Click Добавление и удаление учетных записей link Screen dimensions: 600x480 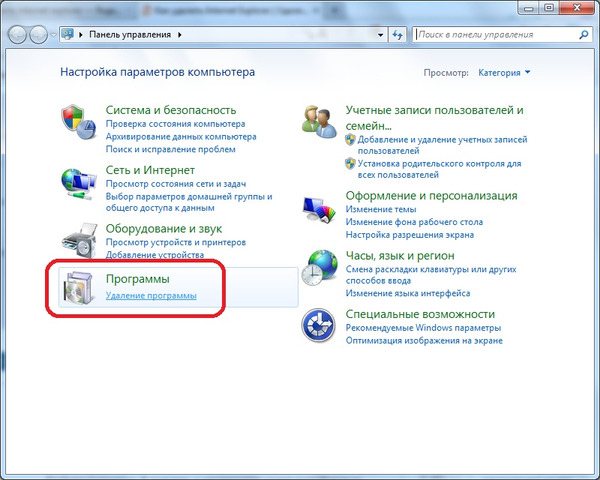[442, 145]
